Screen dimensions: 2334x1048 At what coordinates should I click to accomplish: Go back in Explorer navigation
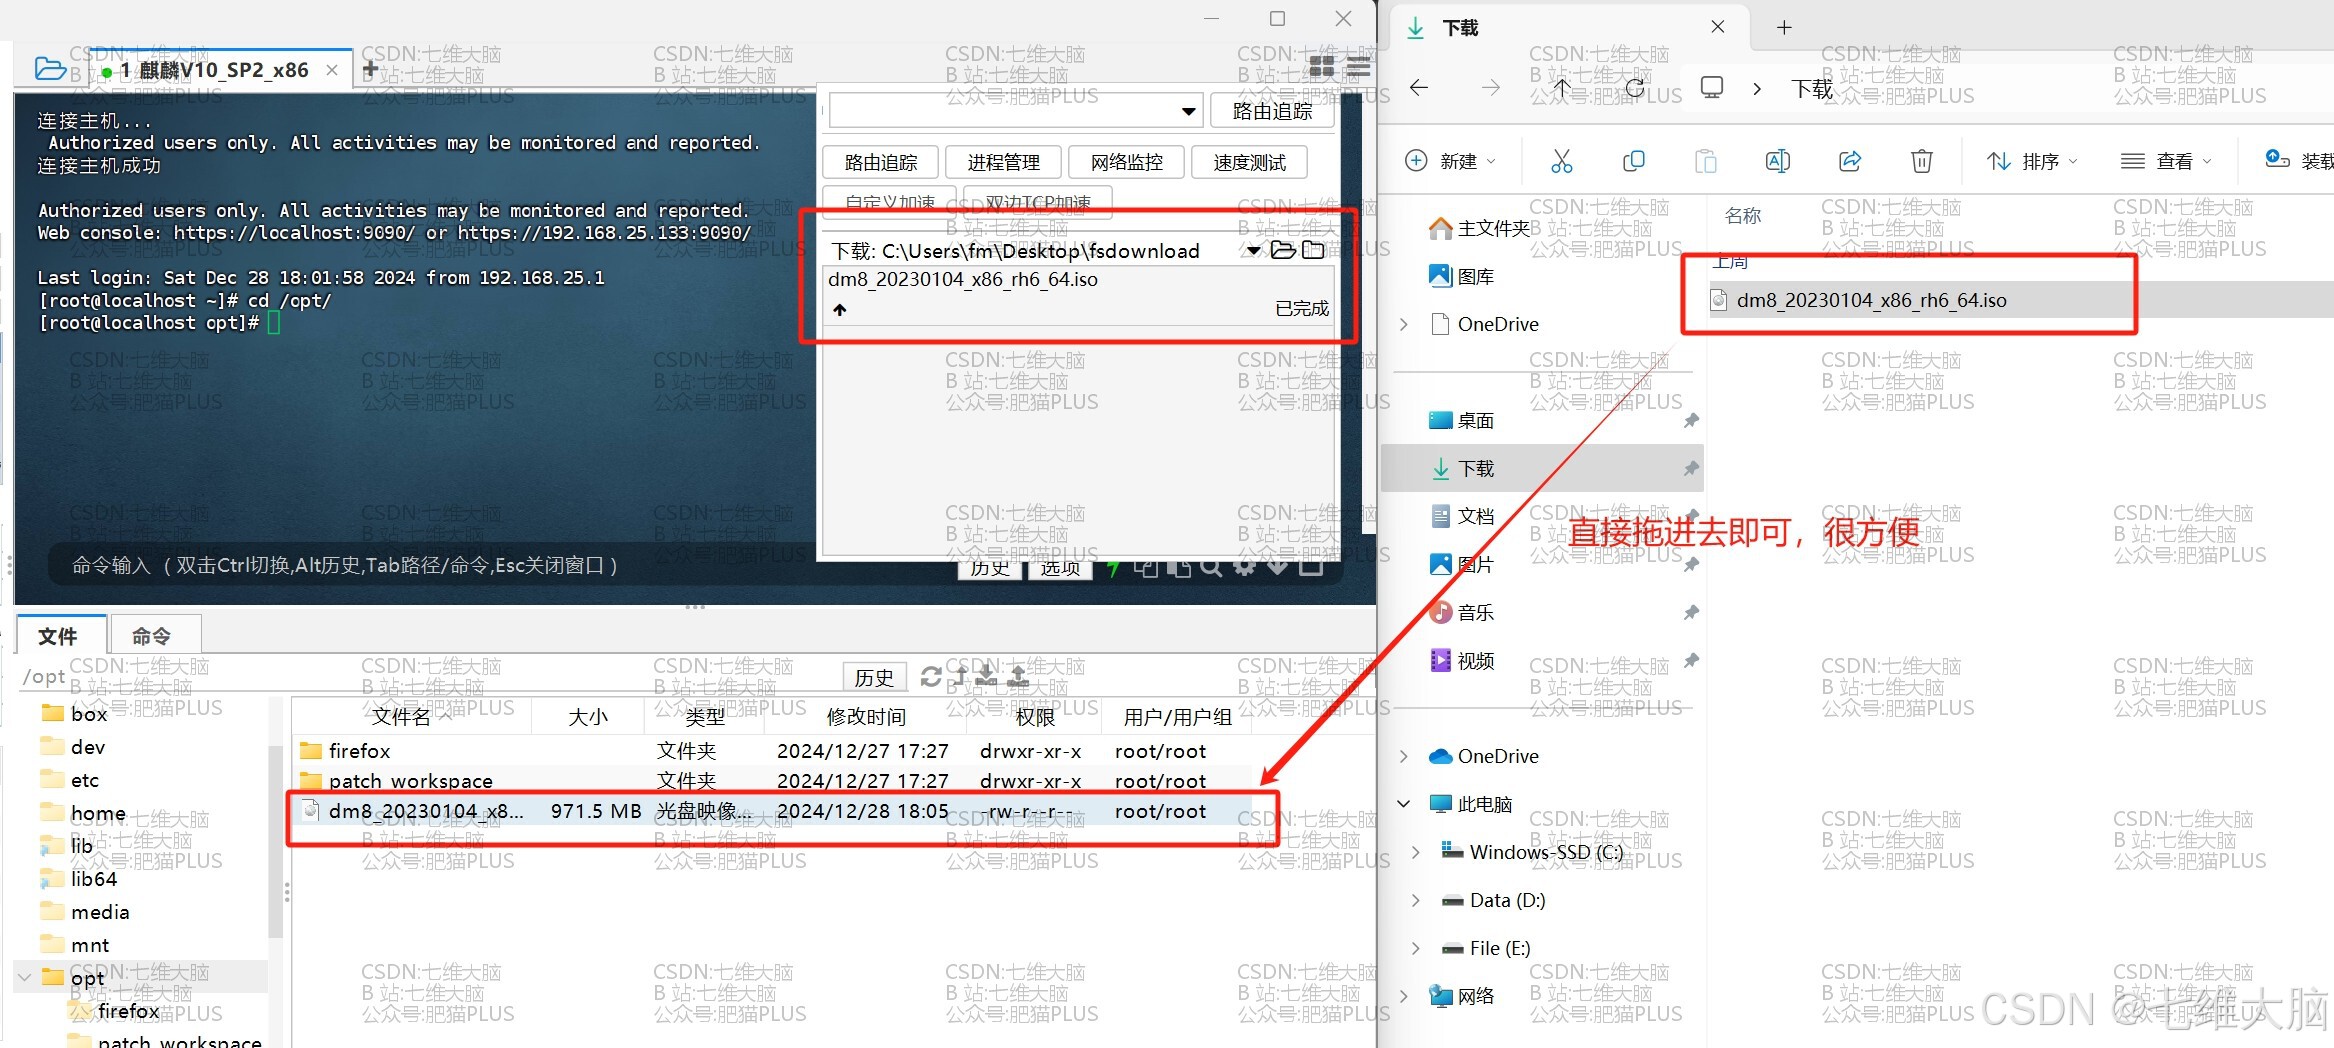click(1418, 88)
